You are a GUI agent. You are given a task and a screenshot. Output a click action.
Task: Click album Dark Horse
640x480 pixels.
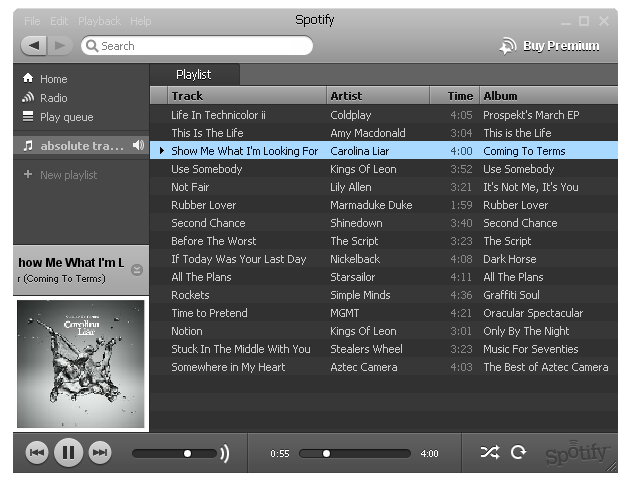pyautogui.click(x=510, y=259)
